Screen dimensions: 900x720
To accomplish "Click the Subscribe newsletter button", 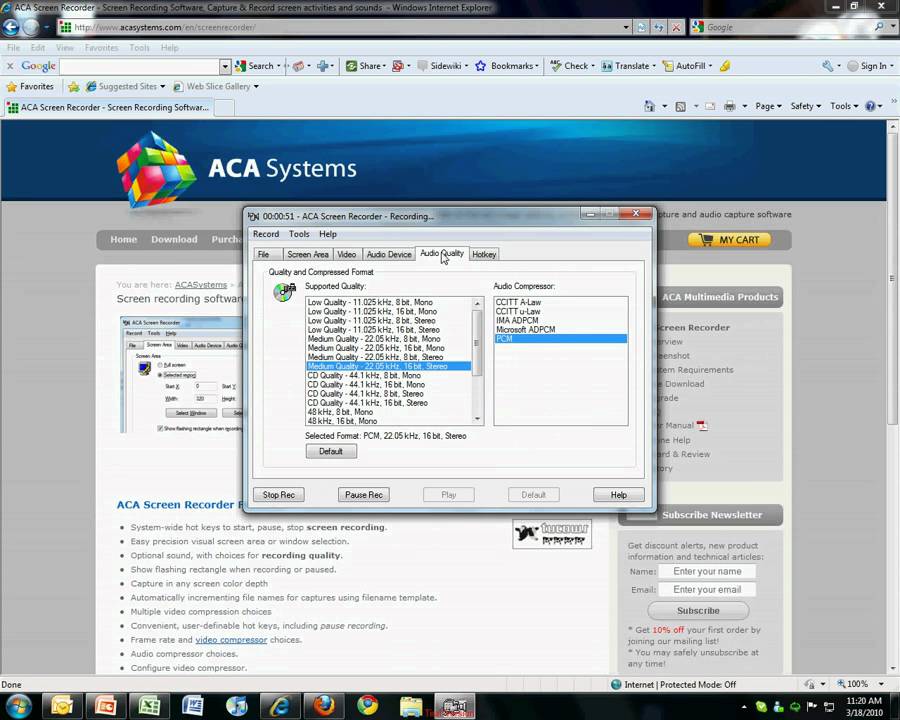I will click(698, 610).
